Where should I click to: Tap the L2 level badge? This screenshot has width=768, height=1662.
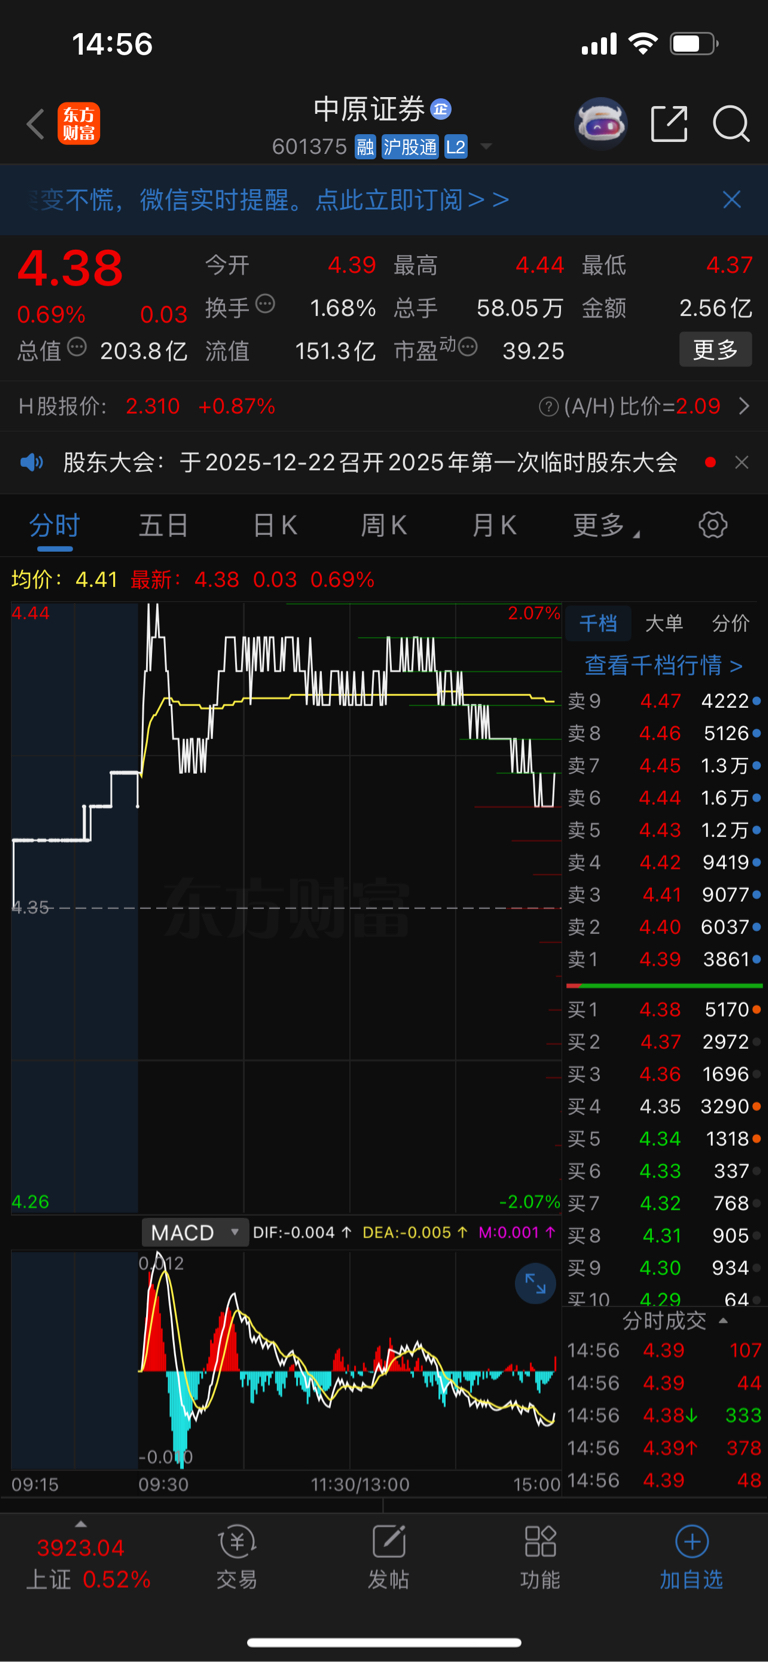456,147
